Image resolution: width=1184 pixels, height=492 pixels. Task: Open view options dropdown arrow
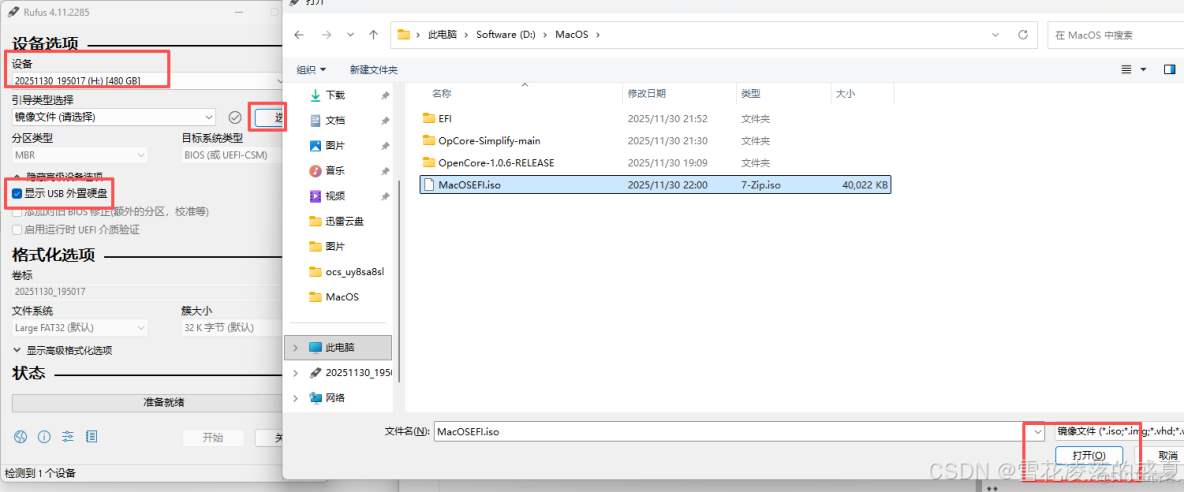click(1143, 69)
